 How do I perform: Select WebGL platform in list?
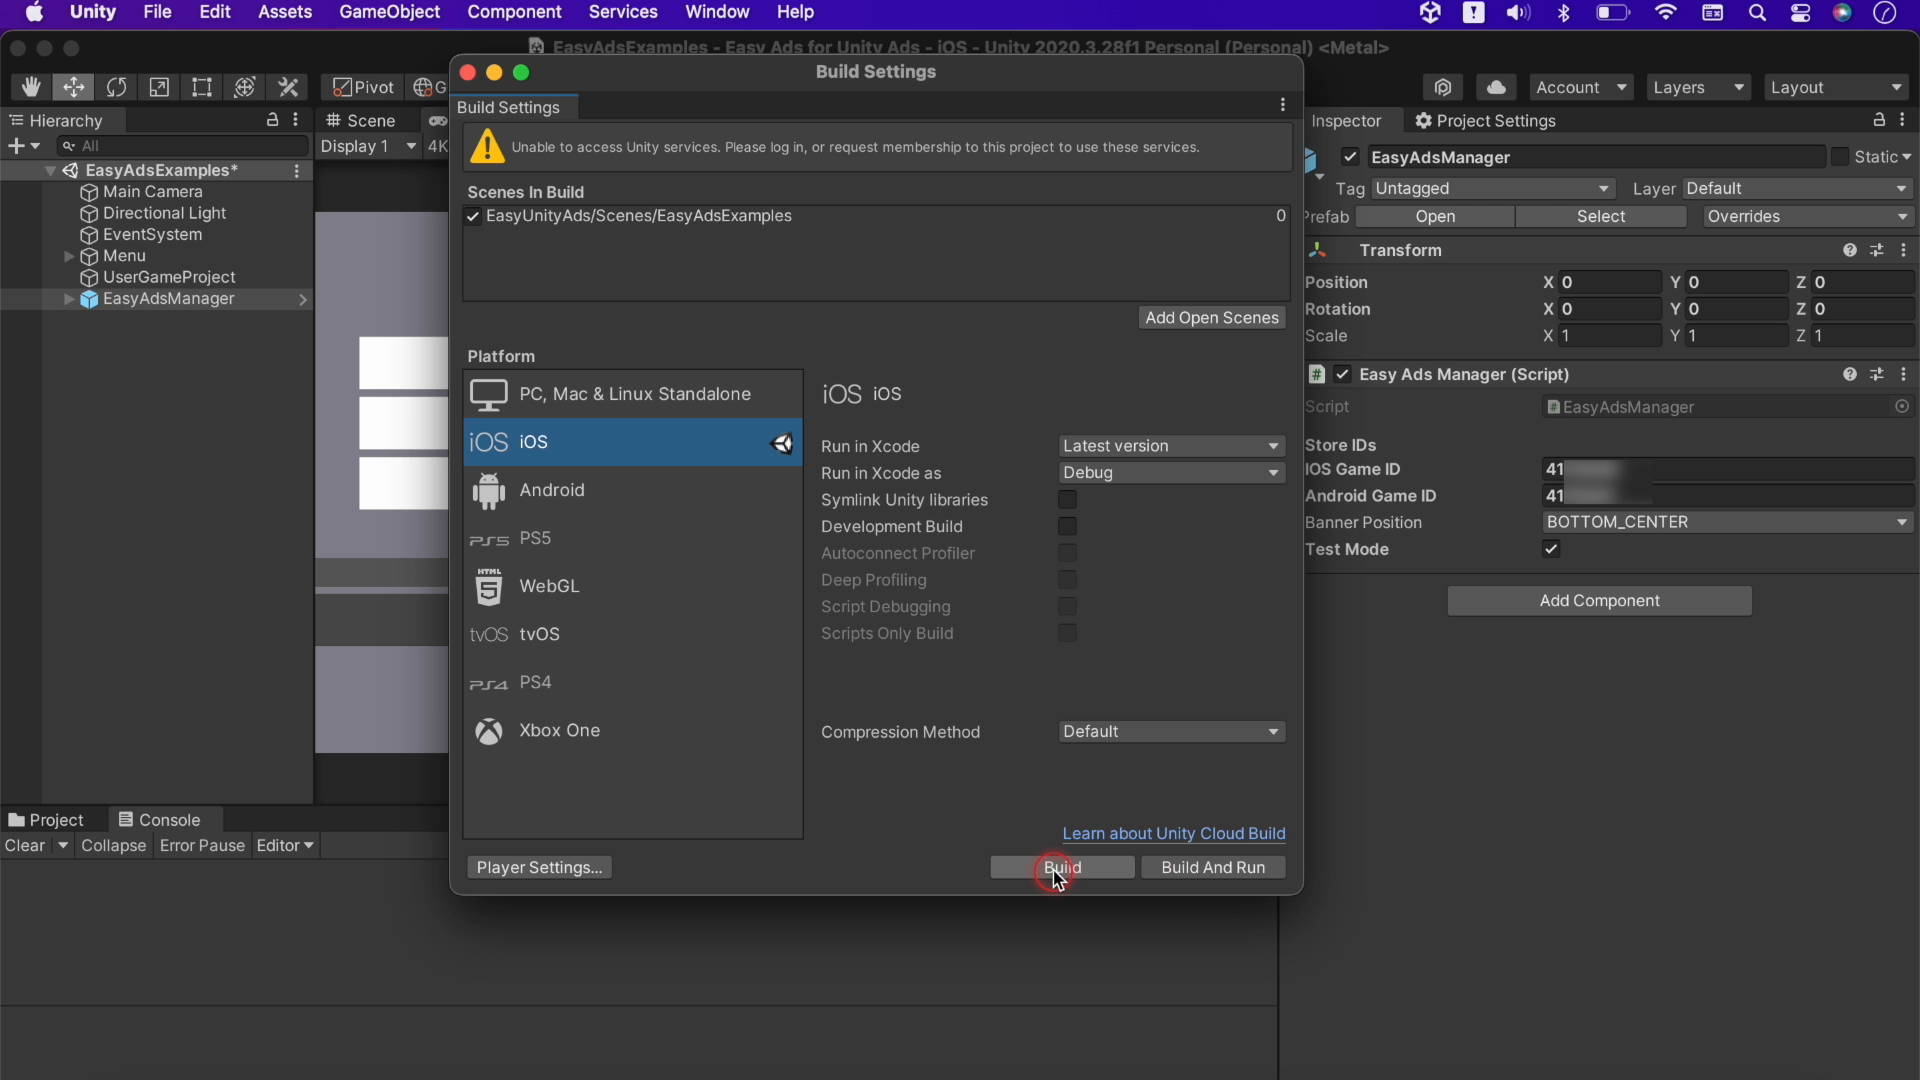633,586
